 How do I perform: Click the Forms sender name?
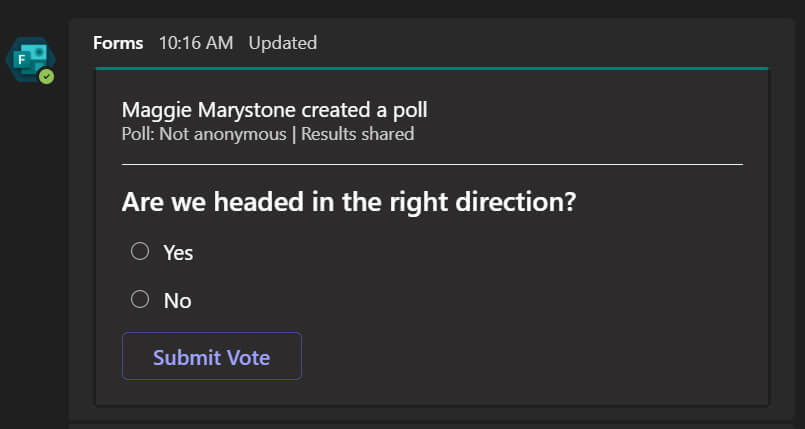(x=118, y=43)
